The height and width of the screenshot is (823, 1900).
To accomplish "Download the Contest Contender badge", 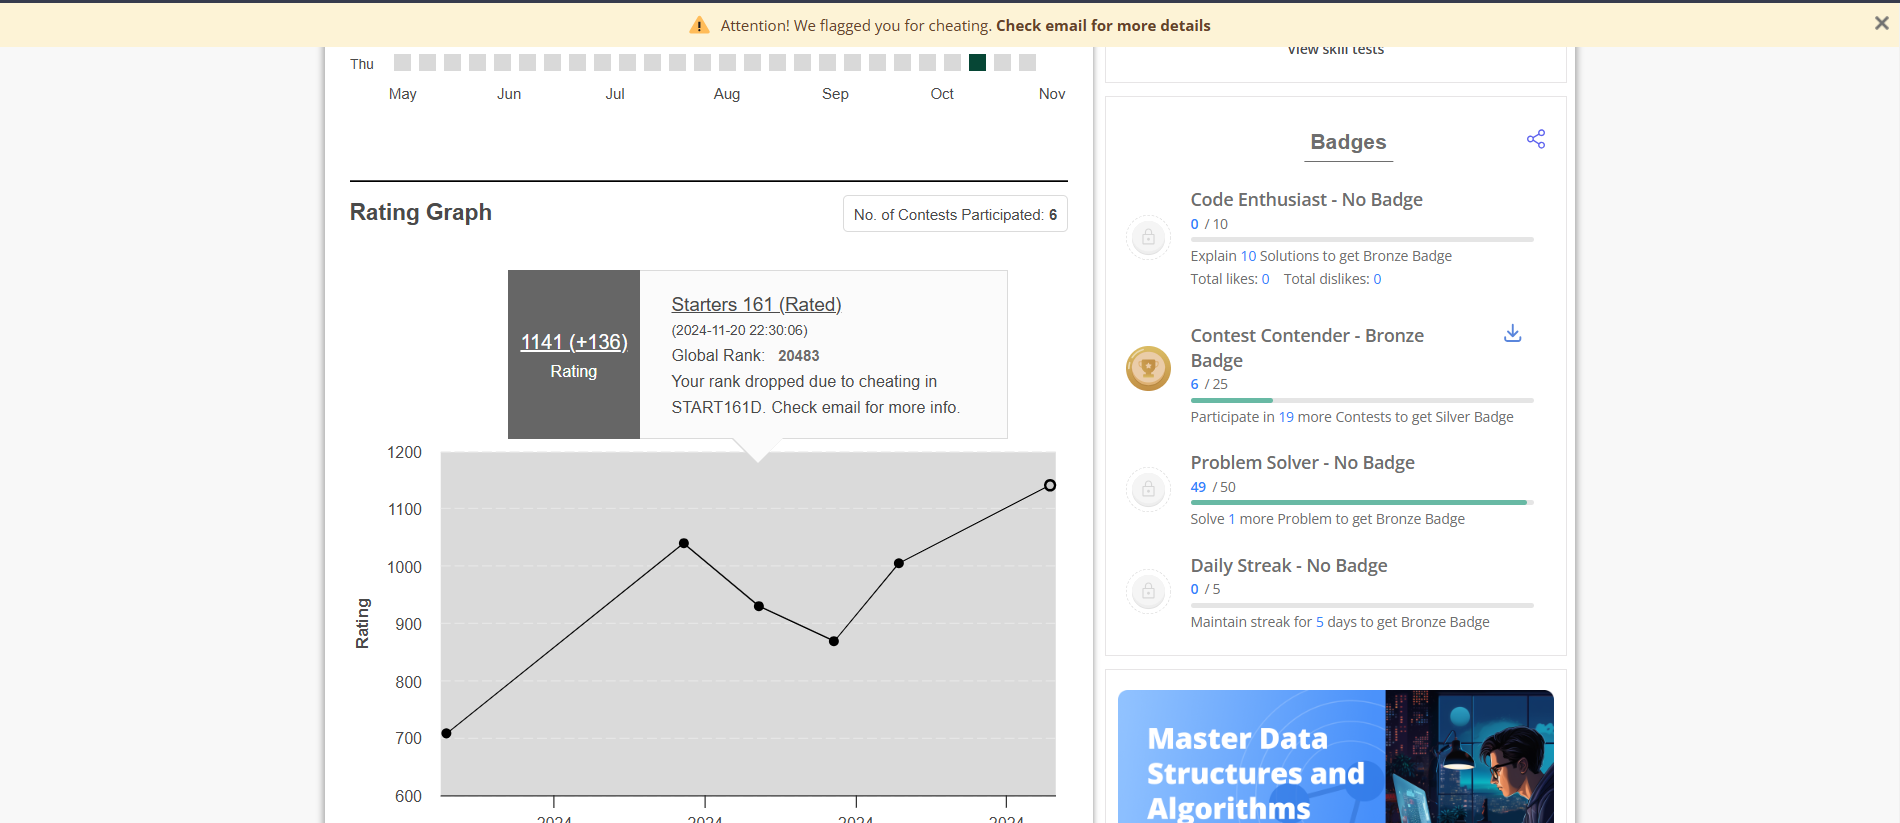I will click(x=1513, y=333).
